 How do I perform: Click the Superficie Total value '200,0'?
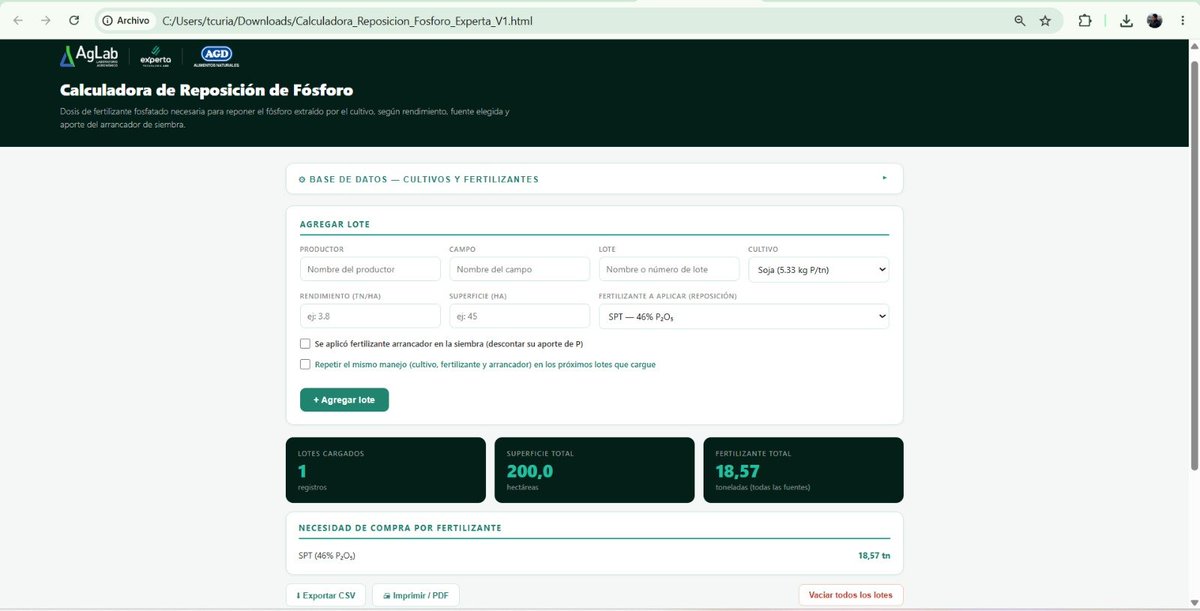pyautogui.click(x=530, y=471)
